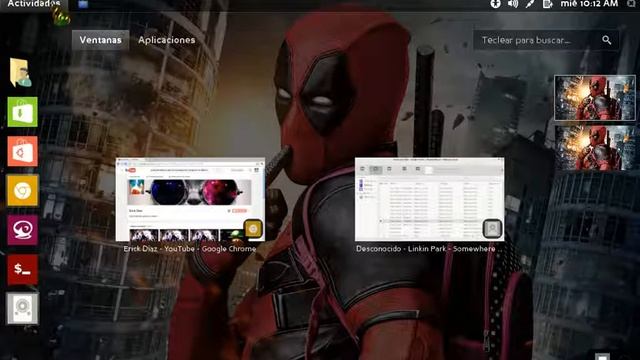Launch the red terminal dash icon
Viewport: 640px width, 360px height.
(22, 269)
